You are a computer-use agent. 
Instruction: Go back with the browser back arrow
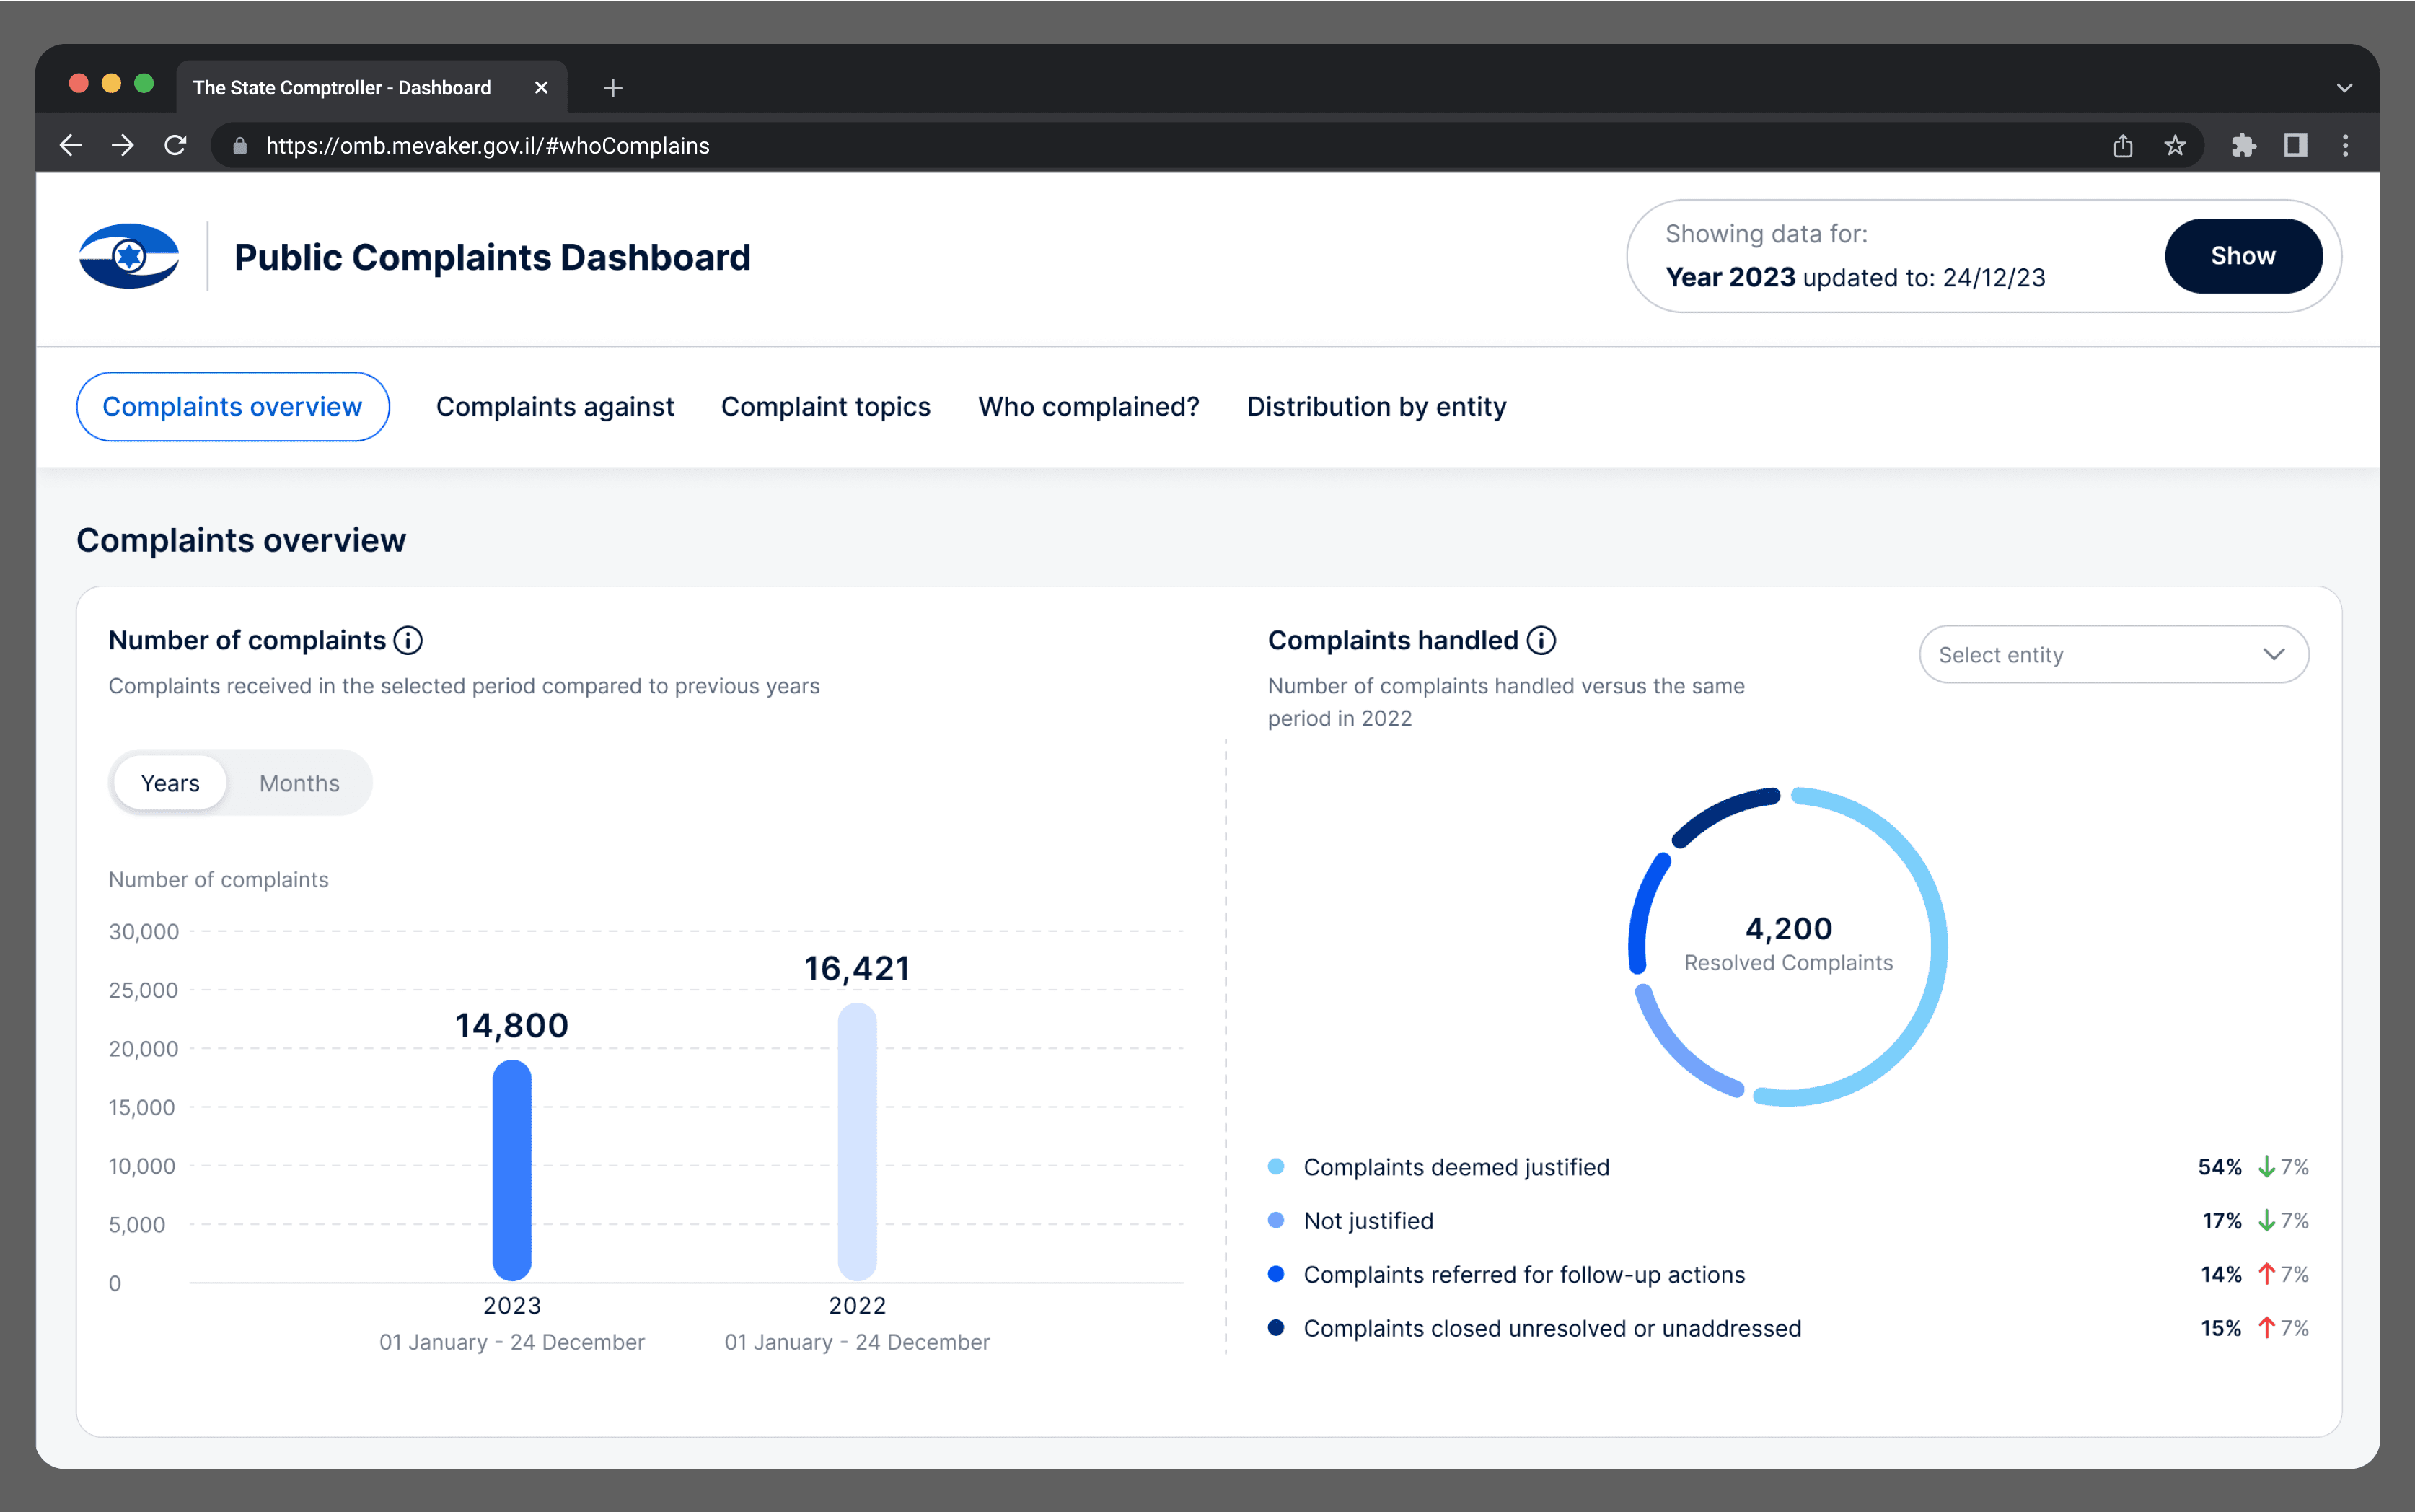[71, 146]
